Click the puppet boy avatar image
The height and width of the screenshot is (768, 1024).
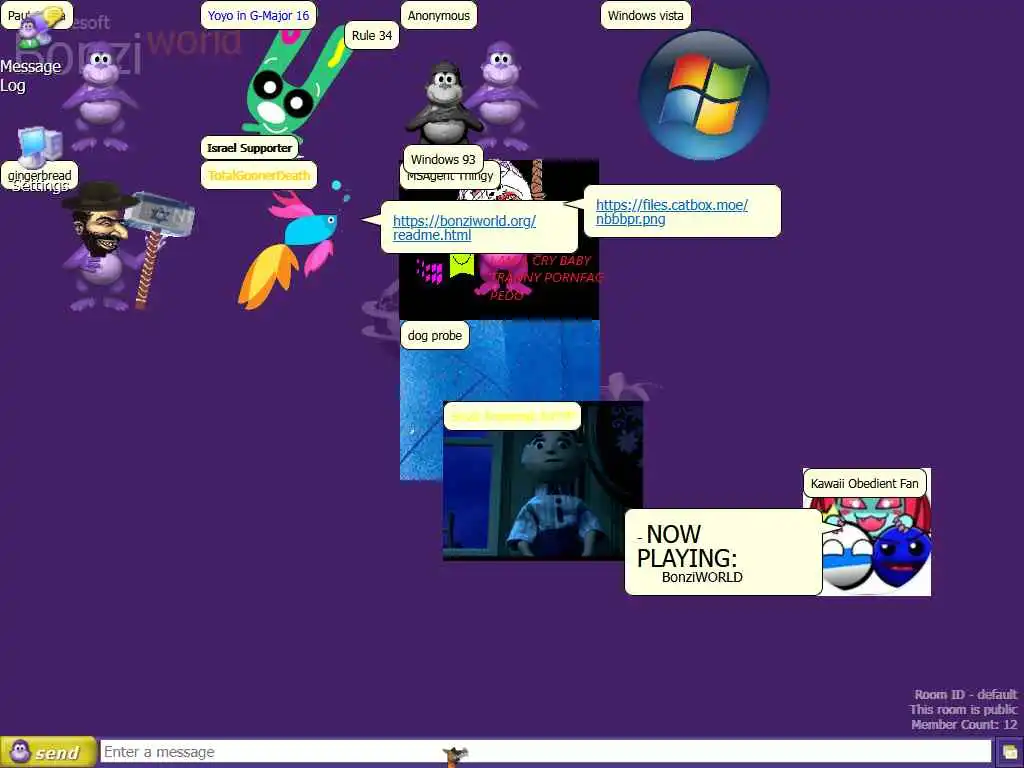pyautogui.click(x=543, y=481)
